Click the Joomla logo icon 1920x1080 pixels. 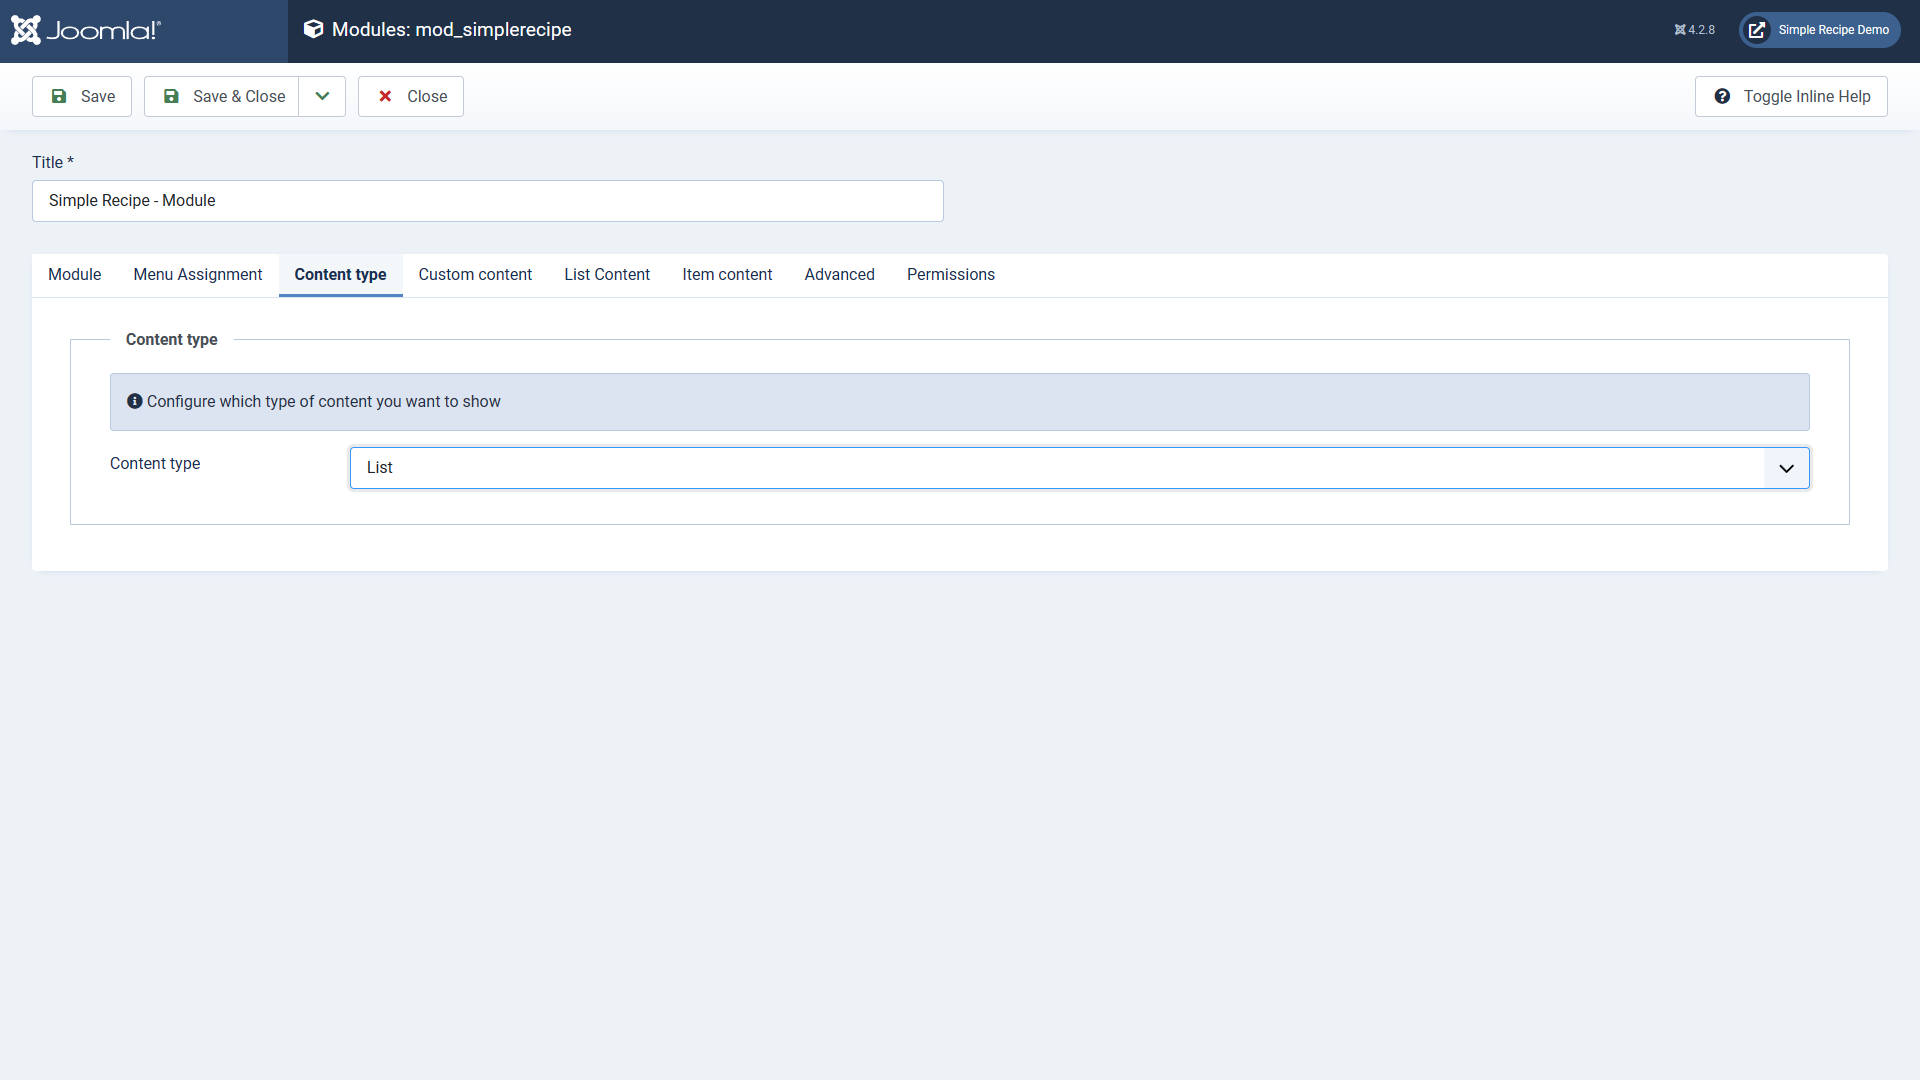pos(26,30)
